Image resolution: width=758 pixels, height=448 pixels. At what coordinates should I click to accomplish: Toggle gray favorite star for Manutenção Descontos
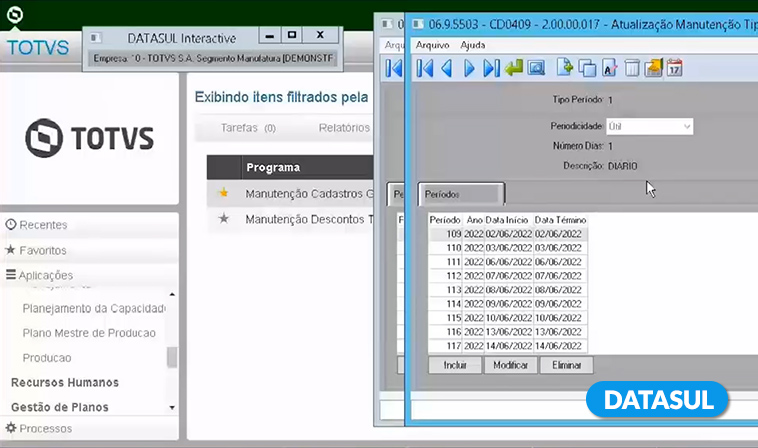[224, 218]
